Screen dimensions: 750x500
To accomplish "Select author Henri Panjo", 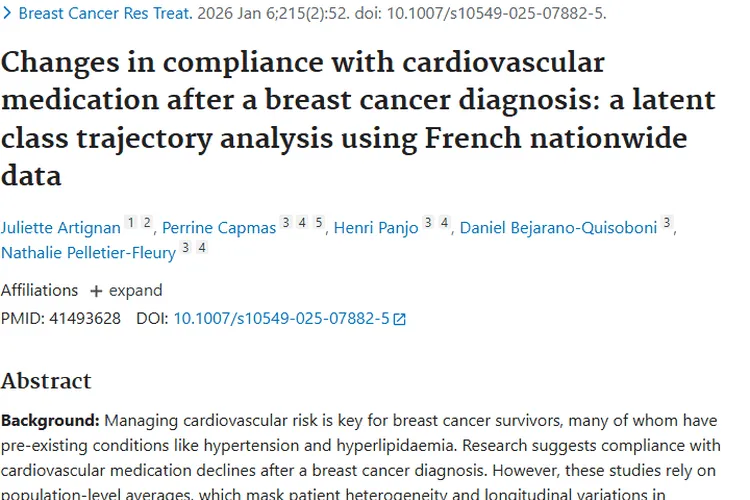I will coord(376,228).
